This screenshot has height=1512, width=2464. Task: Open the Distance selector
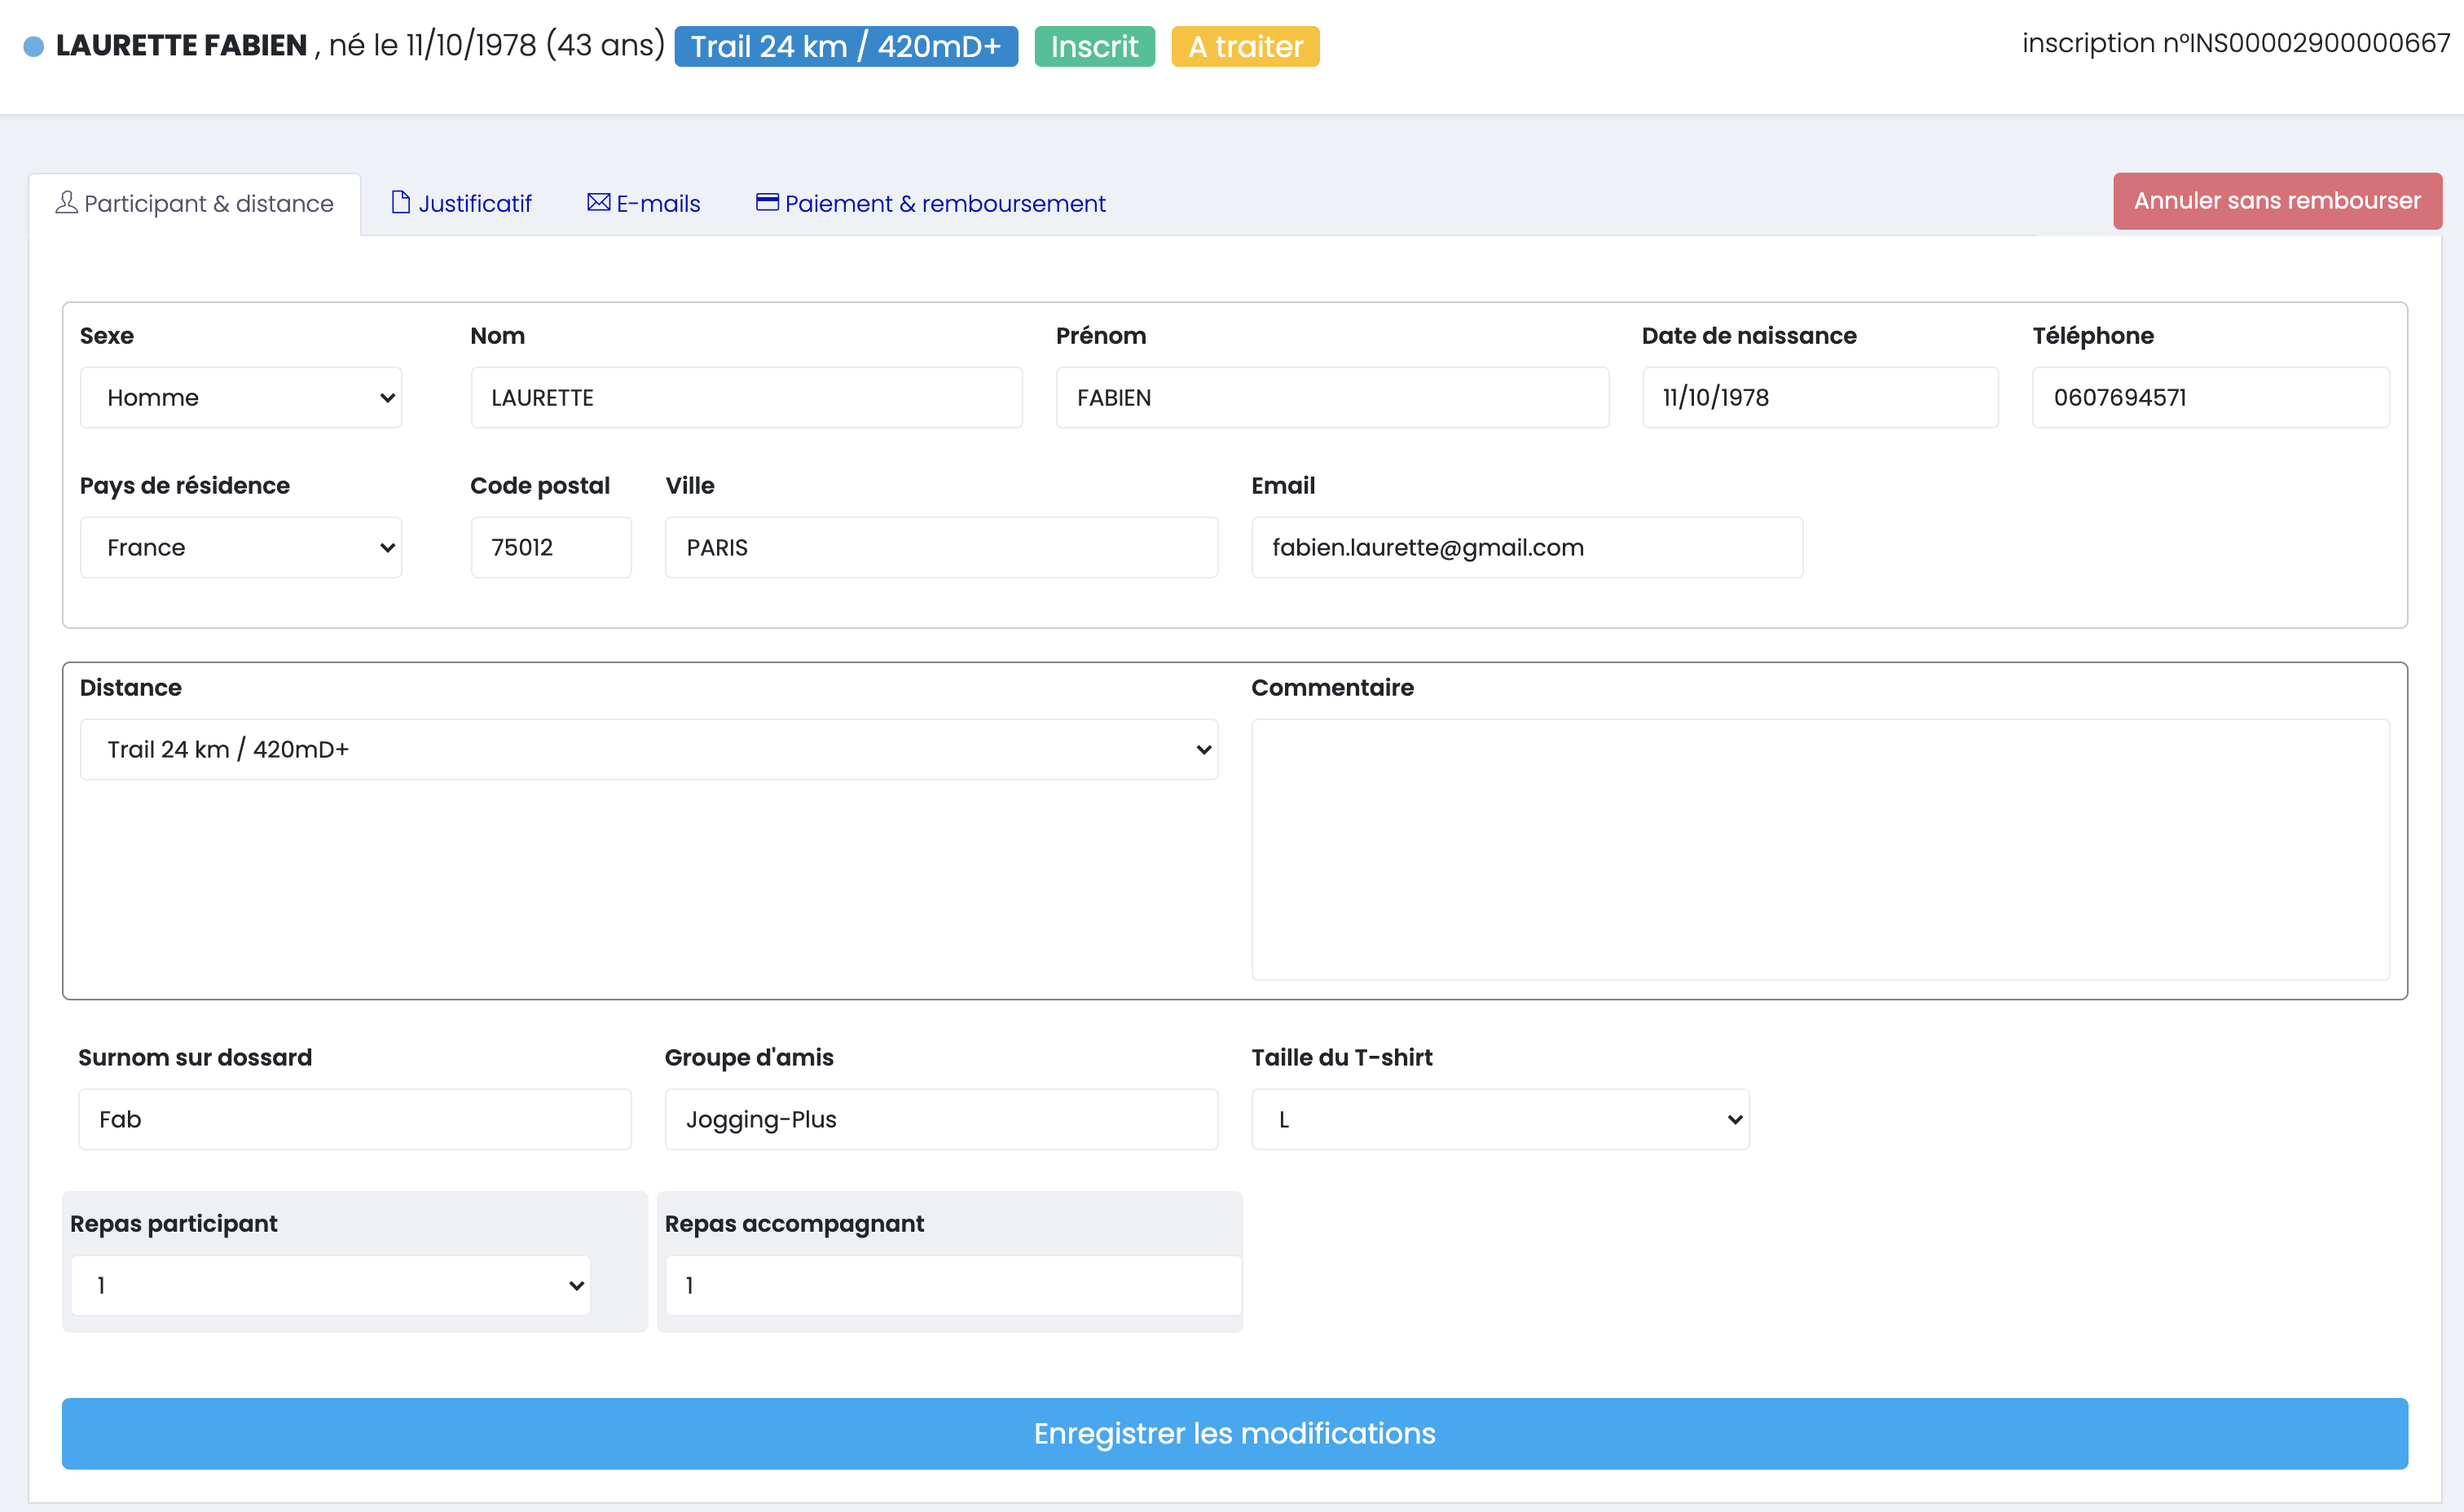(x=648, y=749)
